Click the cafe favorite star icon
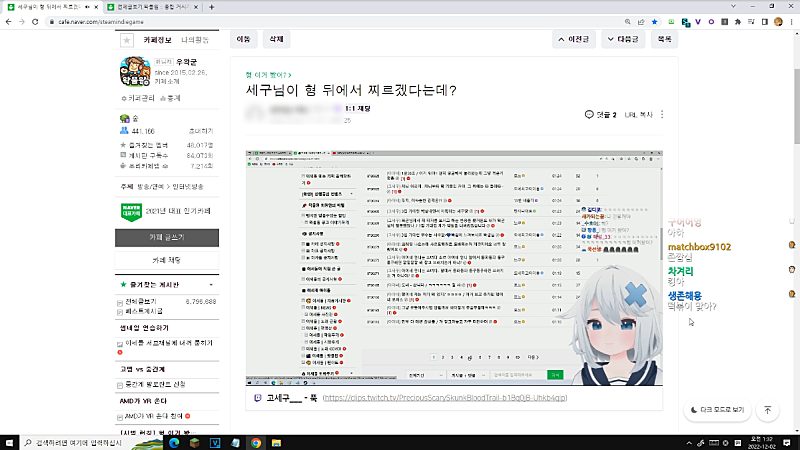800x450 pixels. [x=126, y=41]
